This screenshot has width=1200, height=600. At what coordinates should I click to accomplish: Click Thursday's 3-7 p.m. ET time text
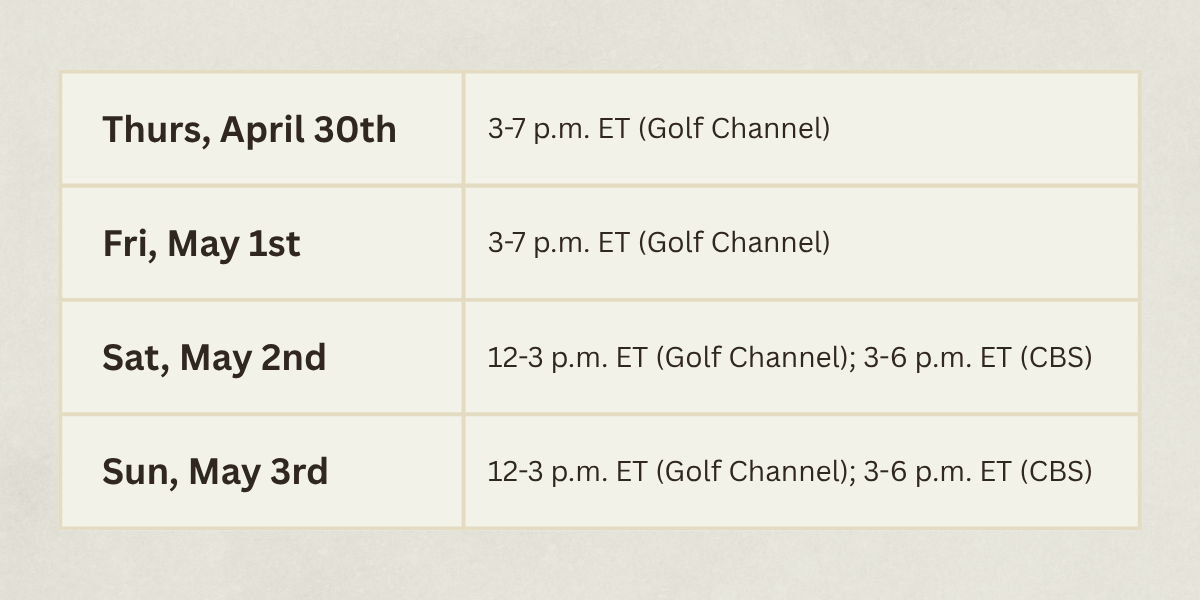point(558,129)
